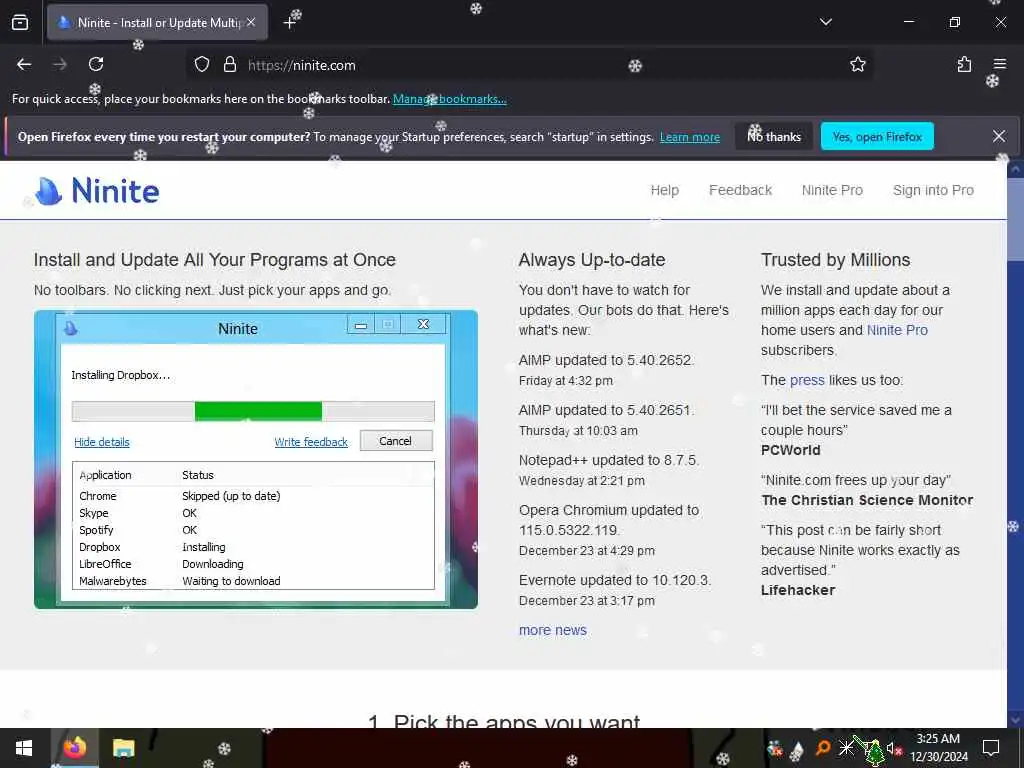Screen dimensions: 1024x768
Task: Open a new tab with plus
Action: 289,23
